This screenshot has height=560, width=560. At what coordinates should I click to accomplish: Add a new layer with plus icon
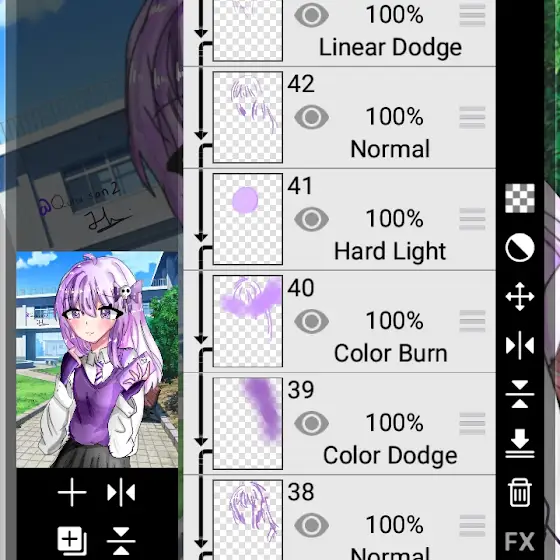click(72, 492)
